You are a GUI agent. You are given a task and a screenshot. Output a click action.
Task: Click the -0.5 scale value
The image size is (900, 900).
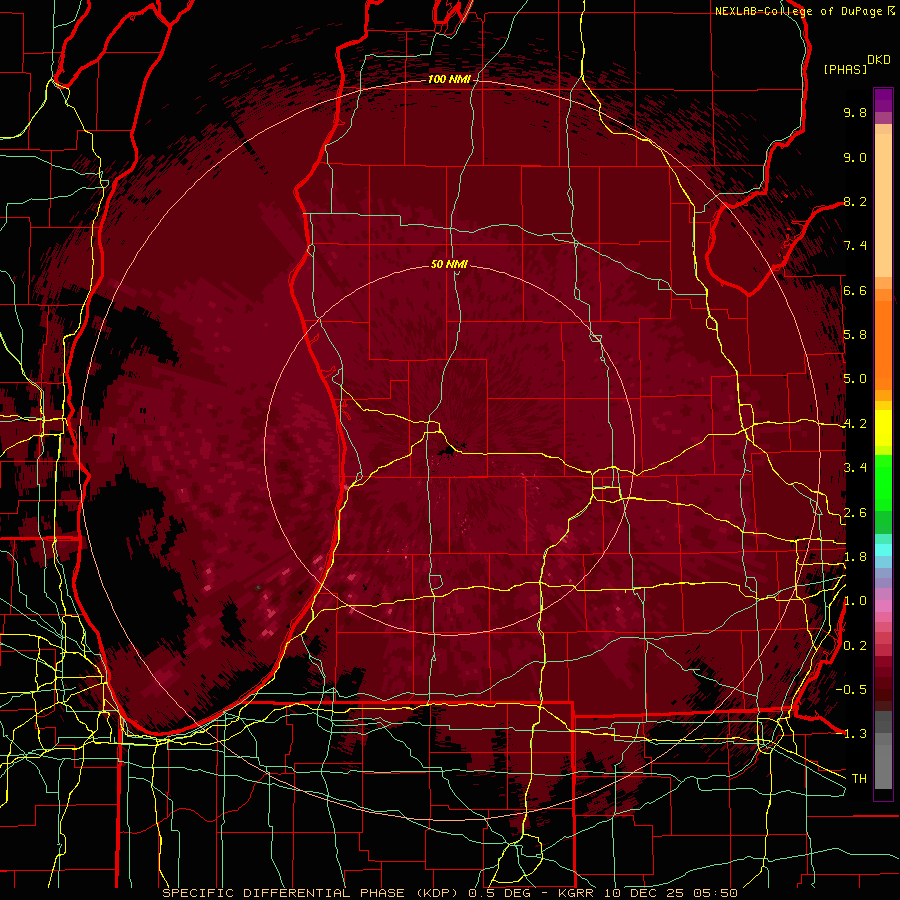851,690
